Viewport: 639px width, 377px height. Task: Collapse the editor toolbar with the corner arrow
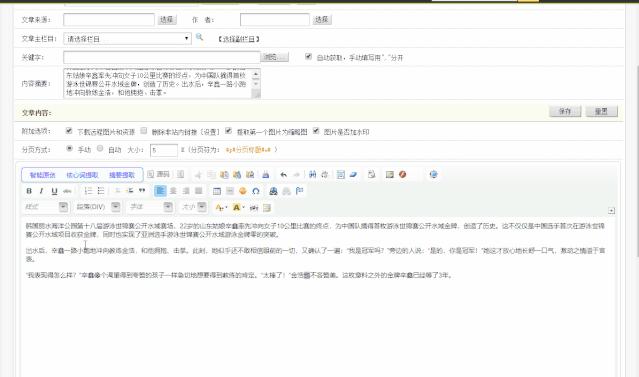tap(611, 211)
